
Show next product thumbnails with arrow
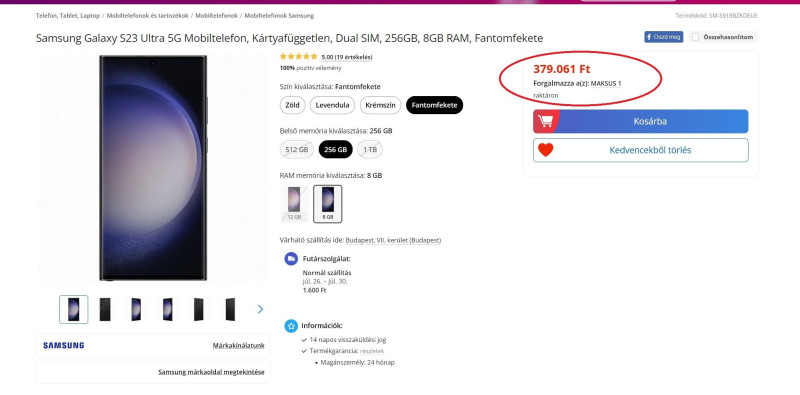(x=260, y=309)
